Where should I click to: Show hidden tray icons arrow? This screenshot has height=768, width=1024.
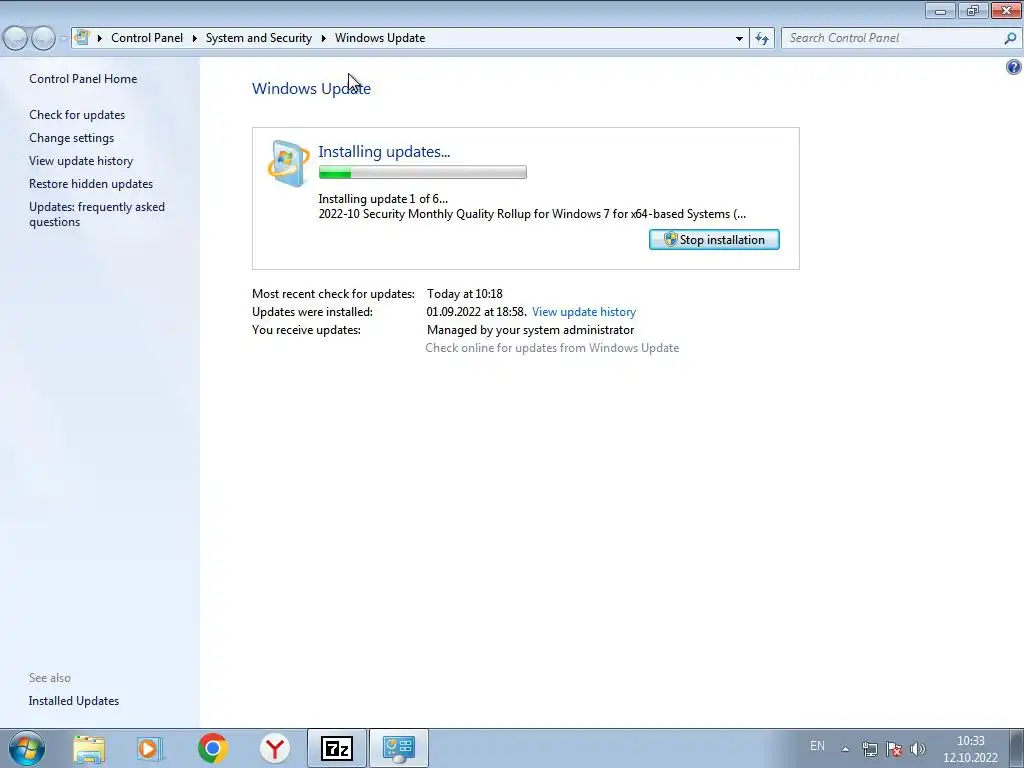click(845, 749)
